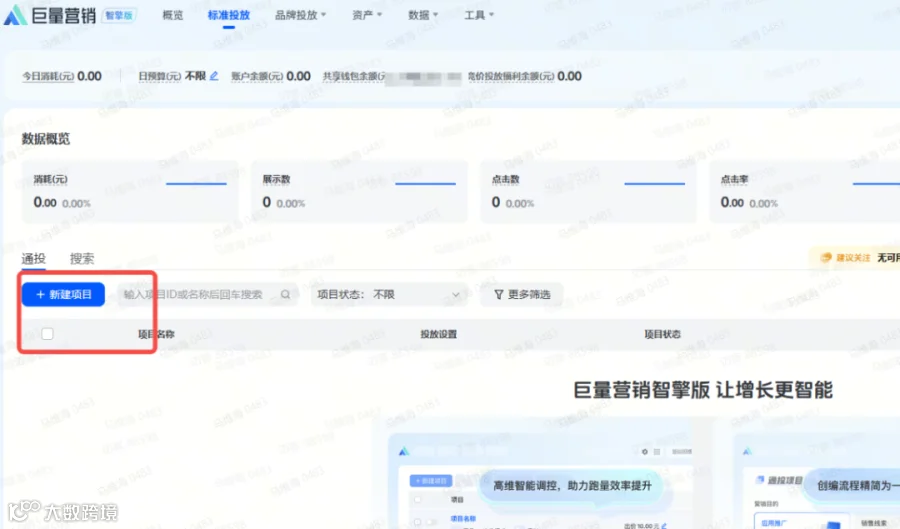Click the 投放设置 column header
The image size is (900, 529).
pos(439,334)
